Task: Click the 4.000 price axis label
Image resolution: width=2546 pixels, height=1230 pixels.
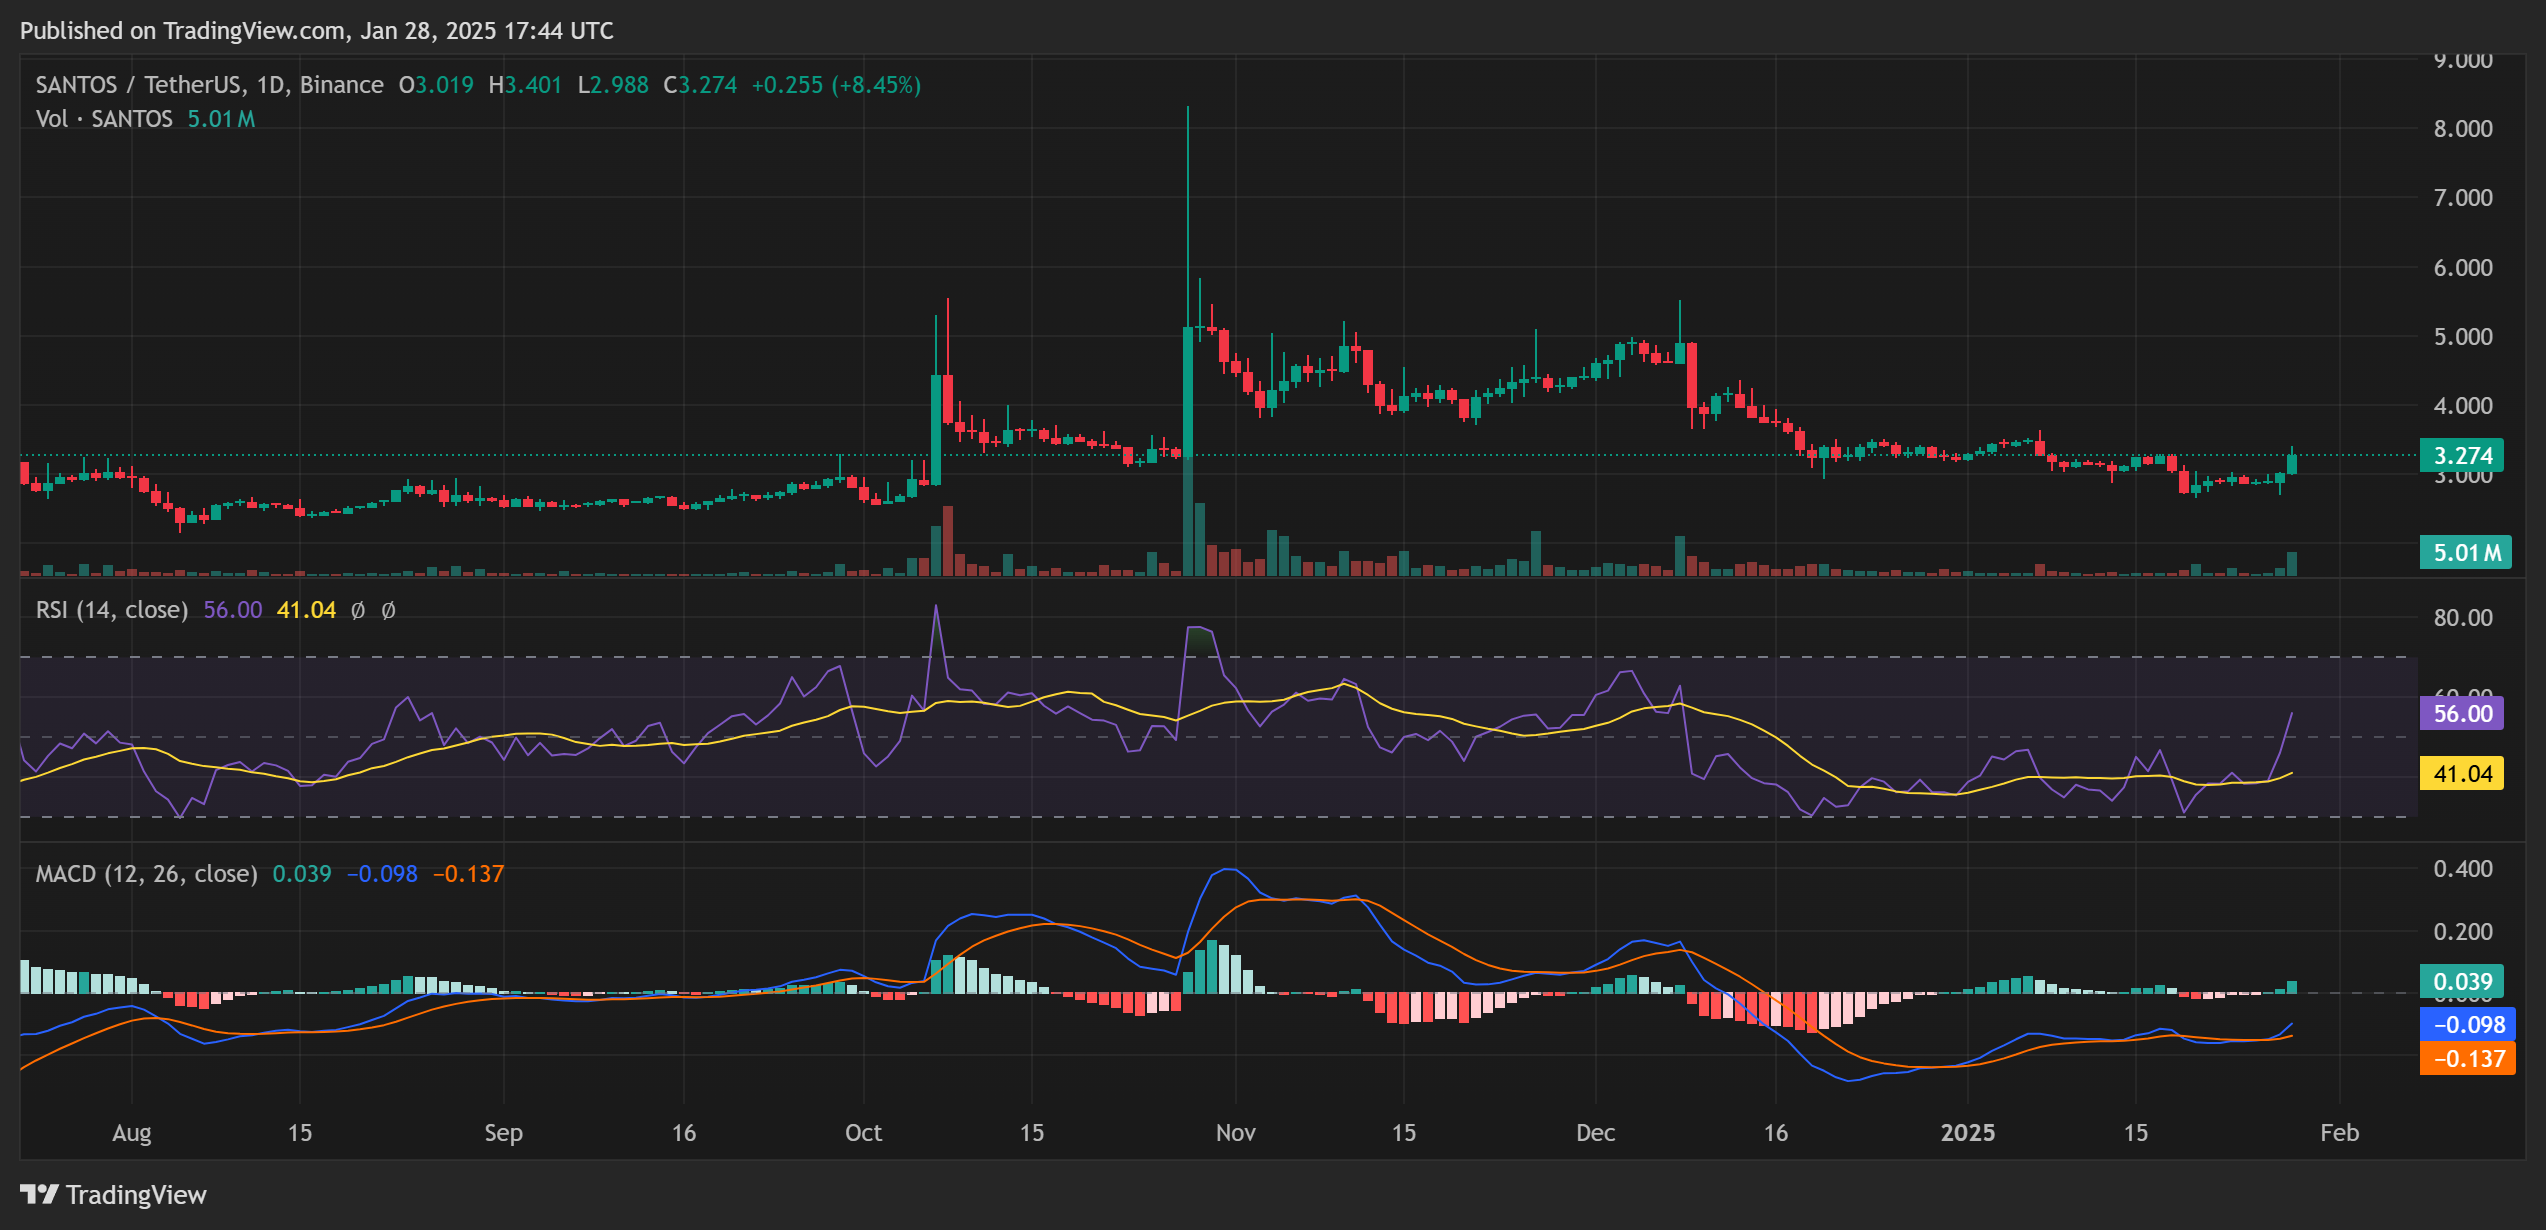Action: click(2463, 406)
